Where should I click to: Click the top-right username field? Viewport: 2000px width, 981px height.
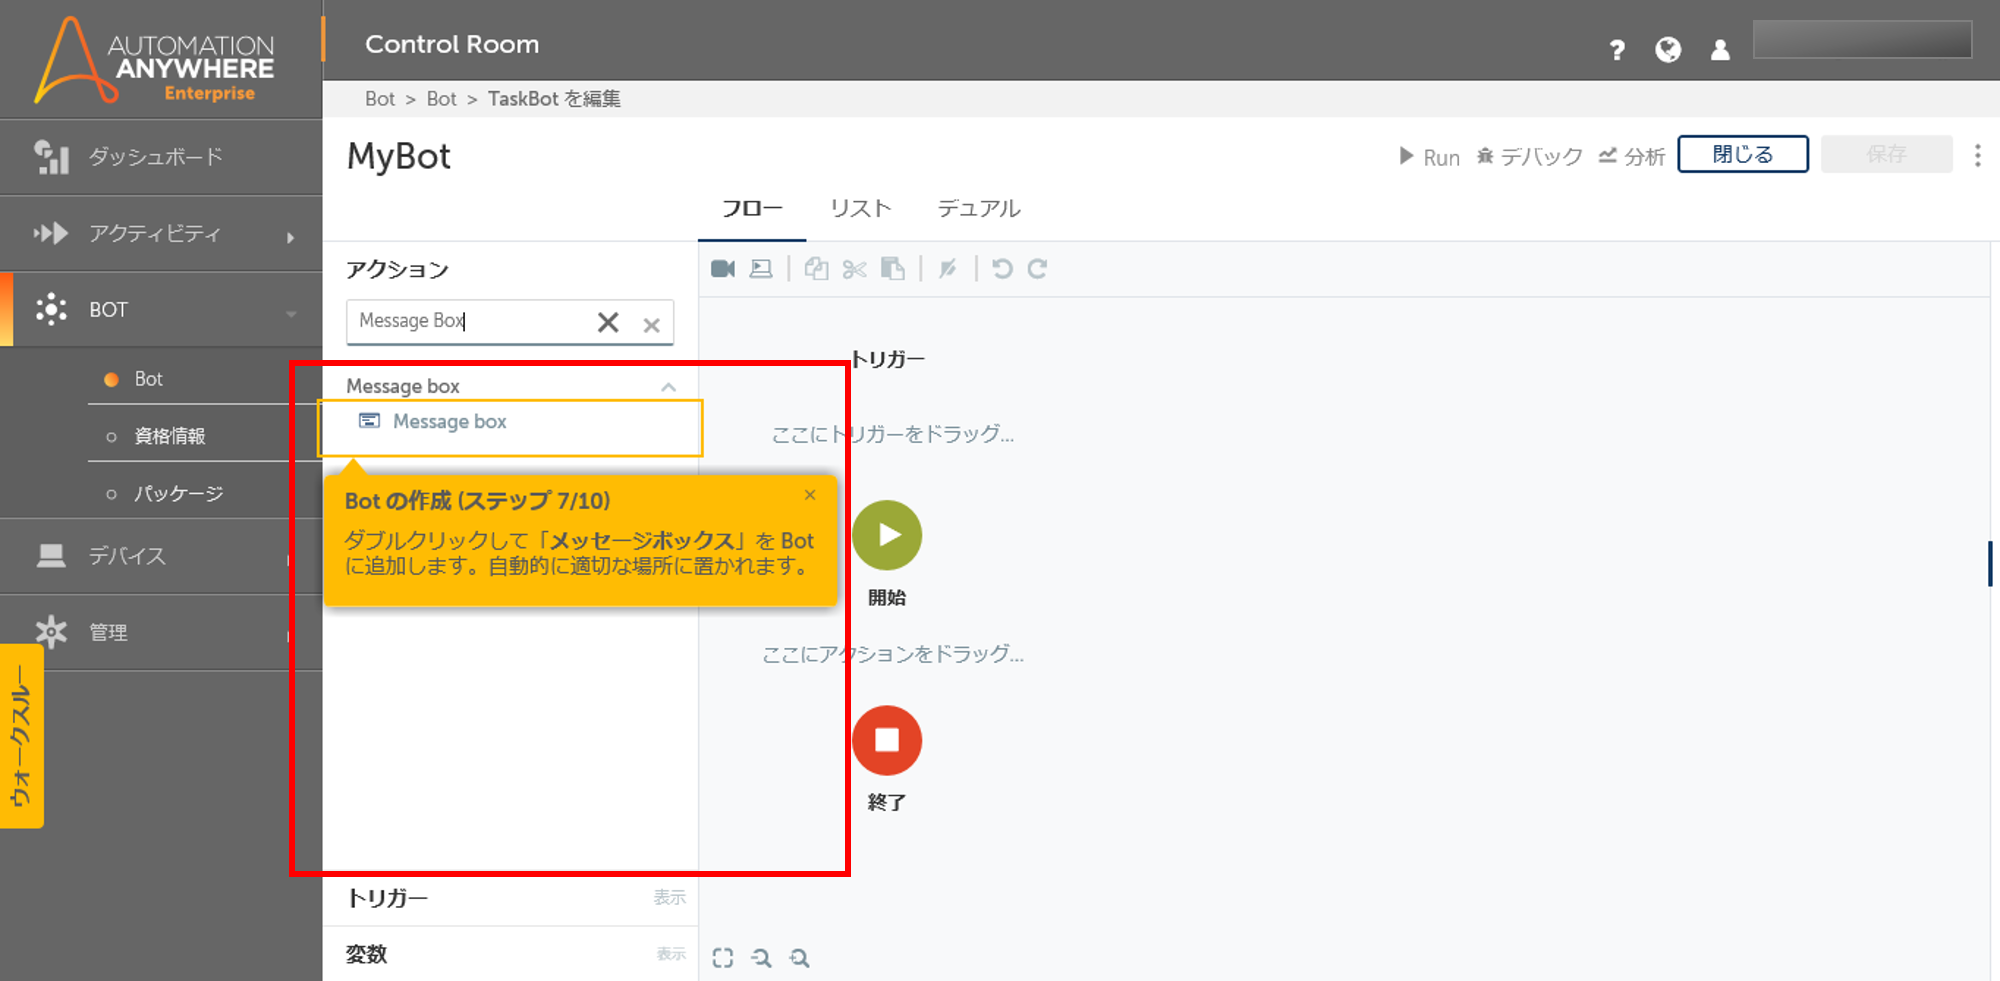click(x=1862, y=40)
